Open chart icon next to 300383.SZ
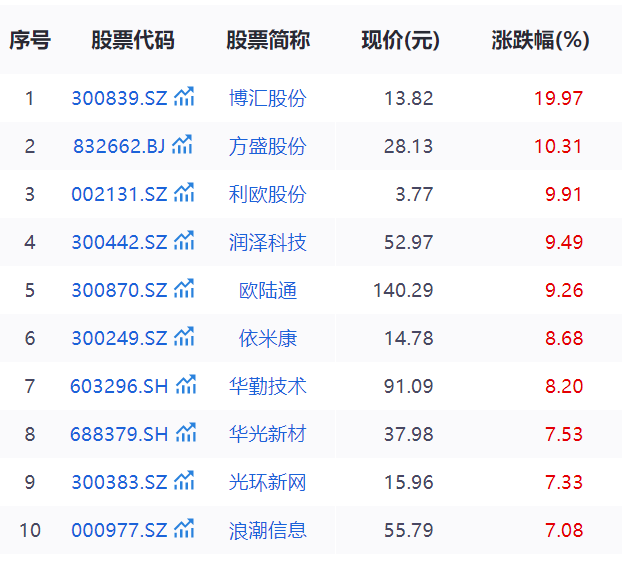The height and width of the screenshot is (563, 622). [184, 480]
